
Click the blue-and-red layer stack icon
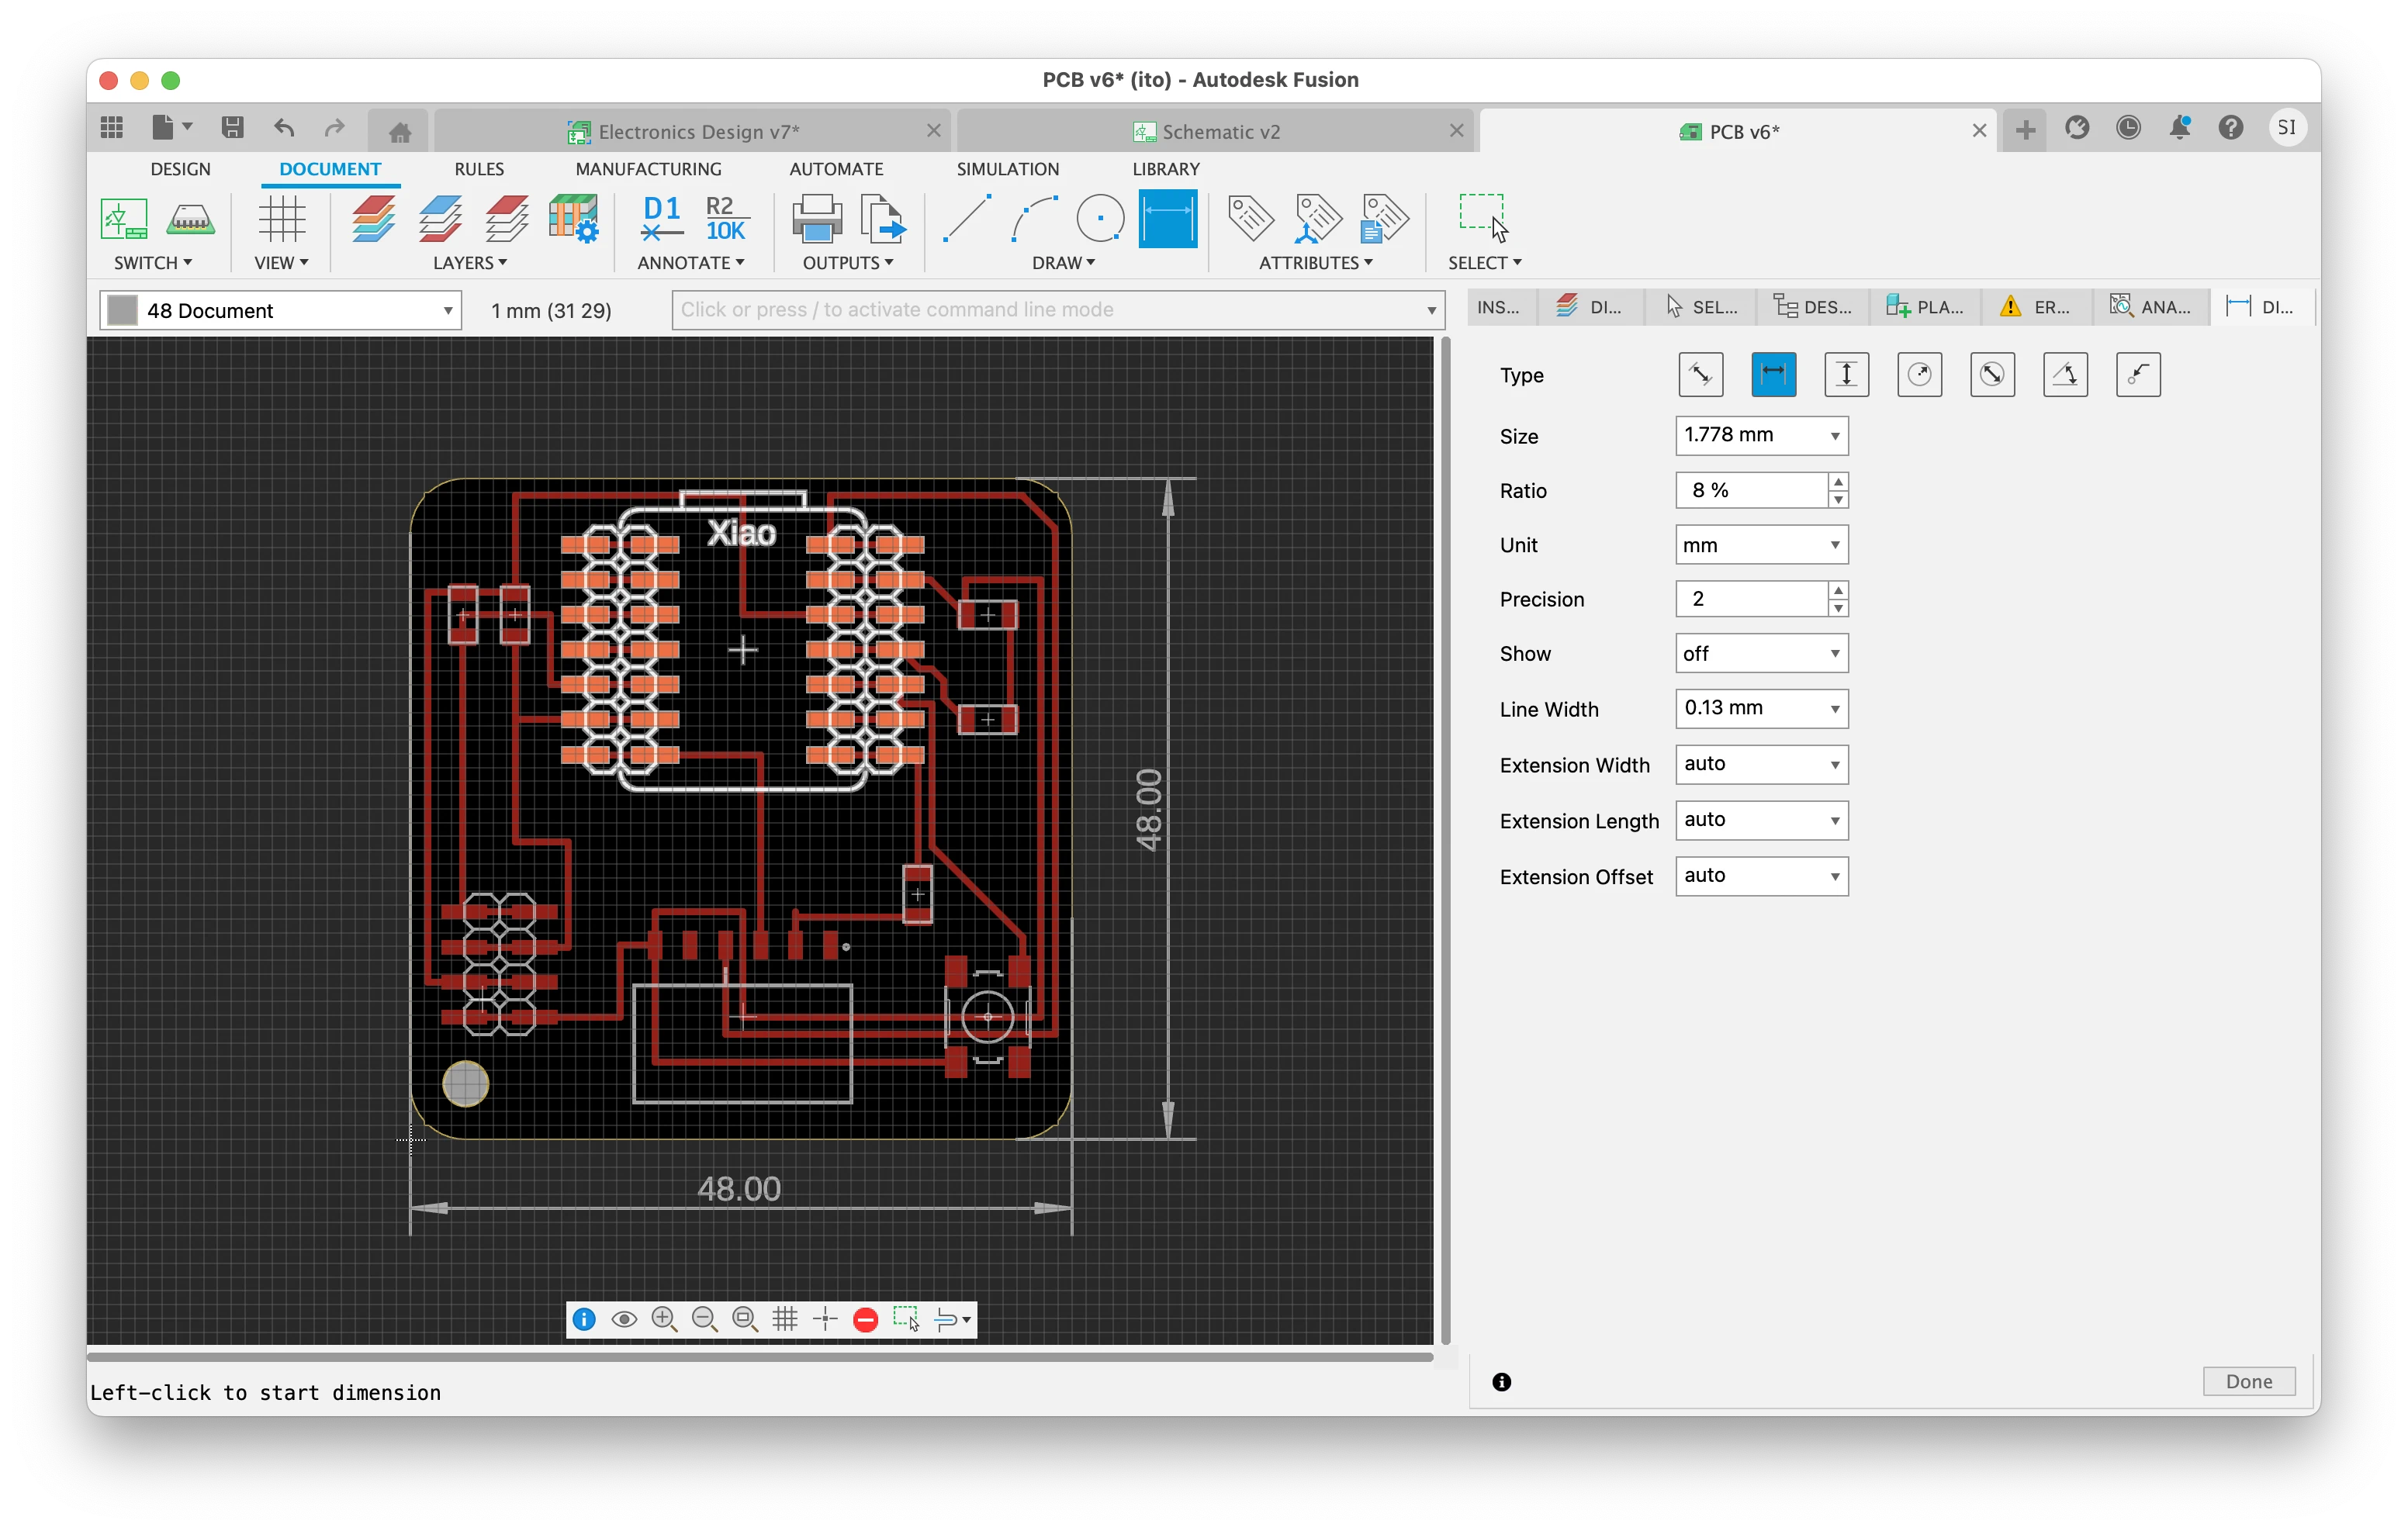(x=439, y=219)
